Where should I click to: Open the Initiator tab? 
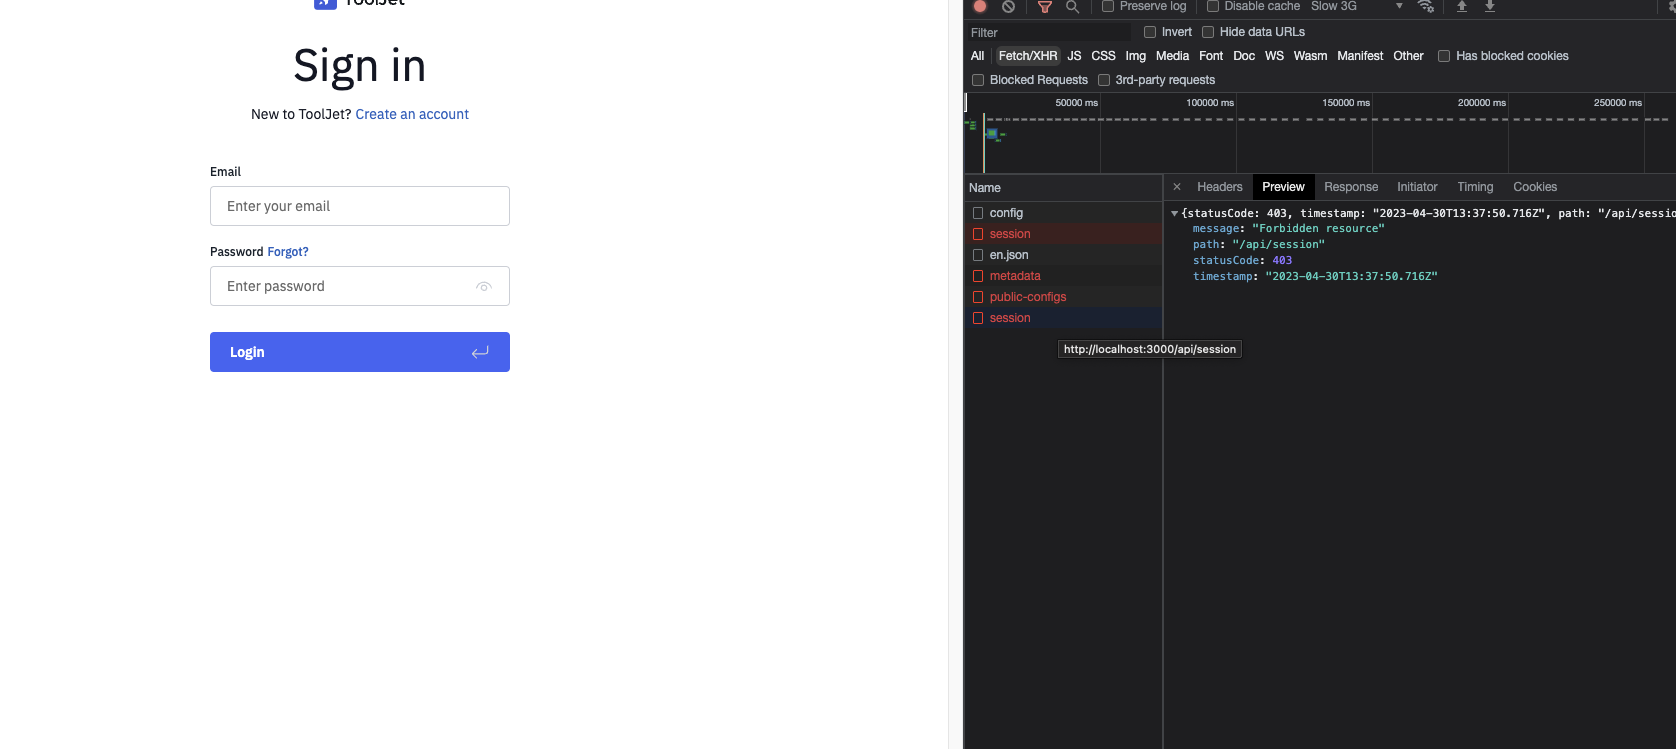[1417, 187]
